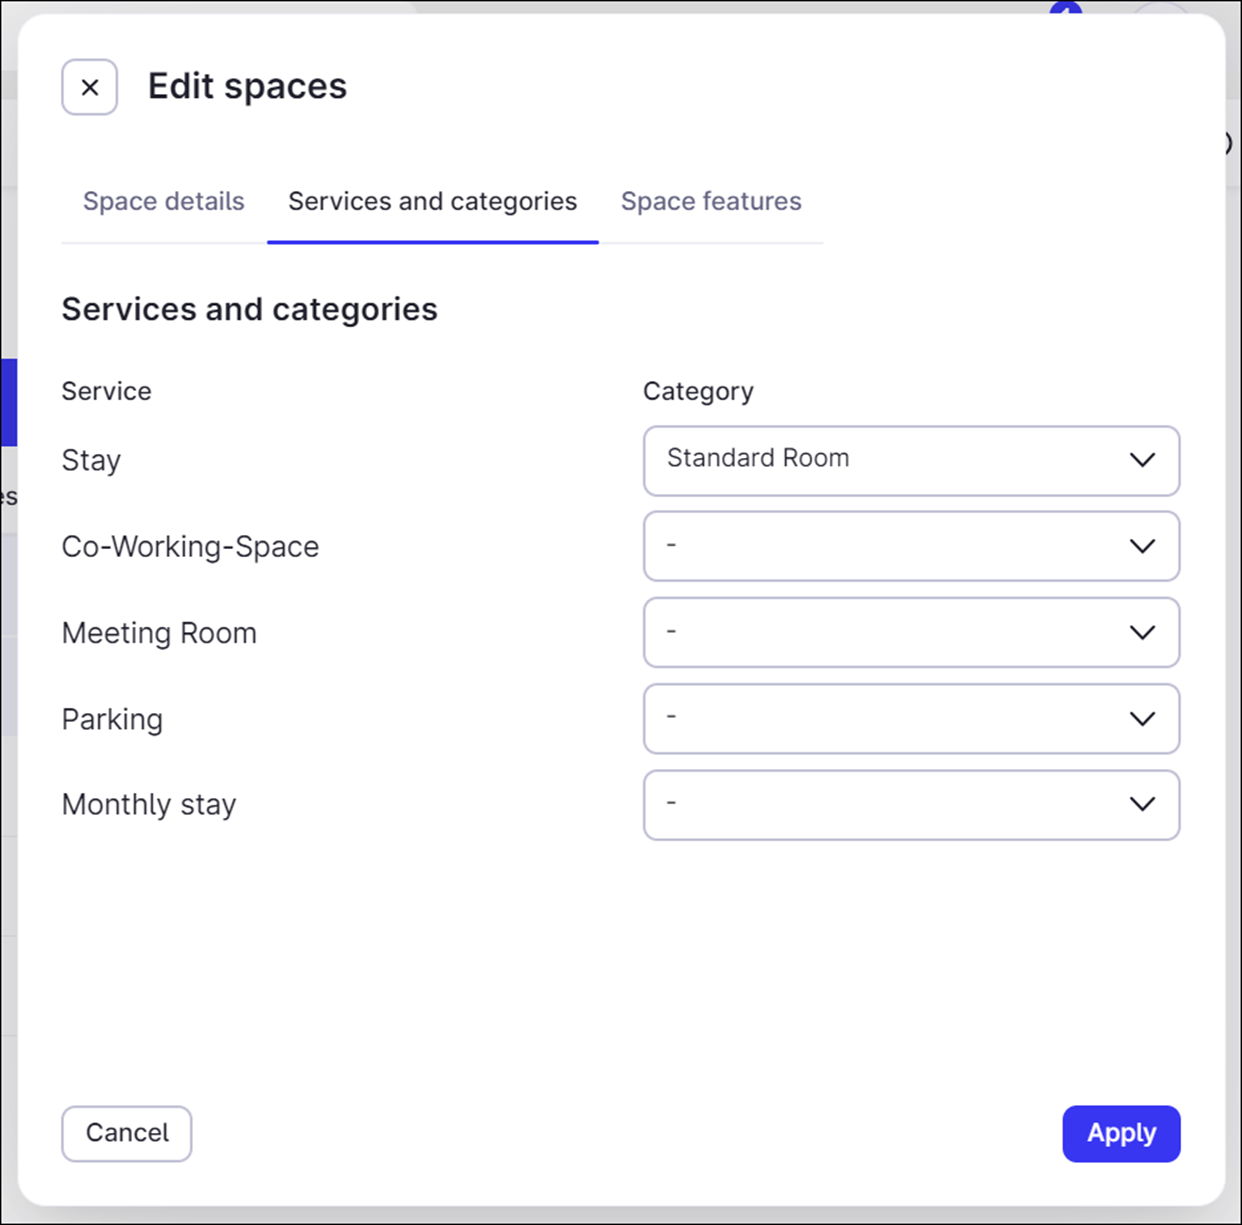Screen dimensions: 1242x1225
Task: Select the Stay service label
Action: click(90, 460)
